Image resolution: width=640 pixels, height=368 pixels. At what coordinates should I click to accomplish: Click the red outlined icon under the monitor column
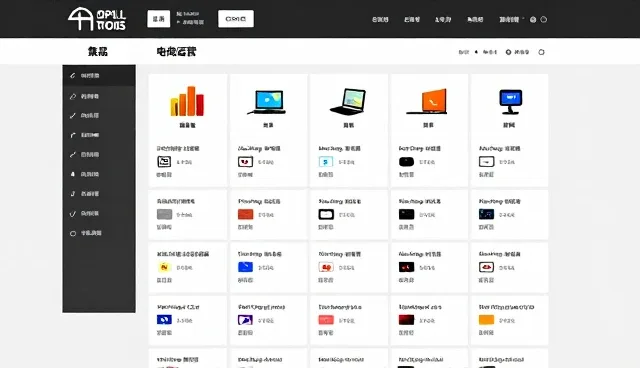pos(487,267)
